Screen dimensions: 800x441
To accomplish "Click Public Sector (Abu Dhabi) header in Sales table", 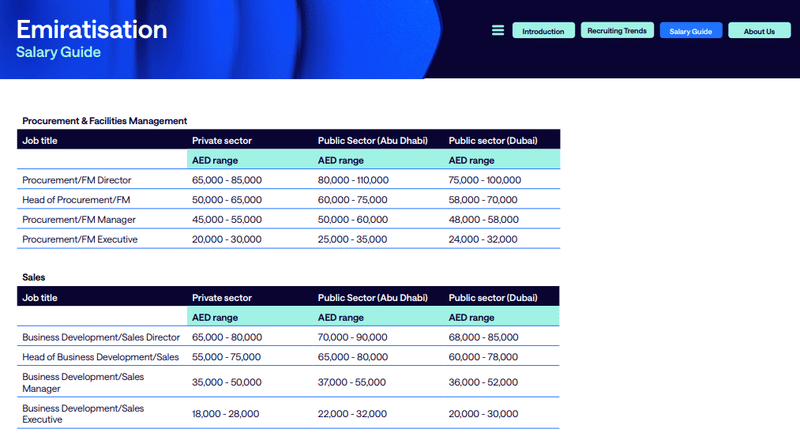I will click(372, 298).
